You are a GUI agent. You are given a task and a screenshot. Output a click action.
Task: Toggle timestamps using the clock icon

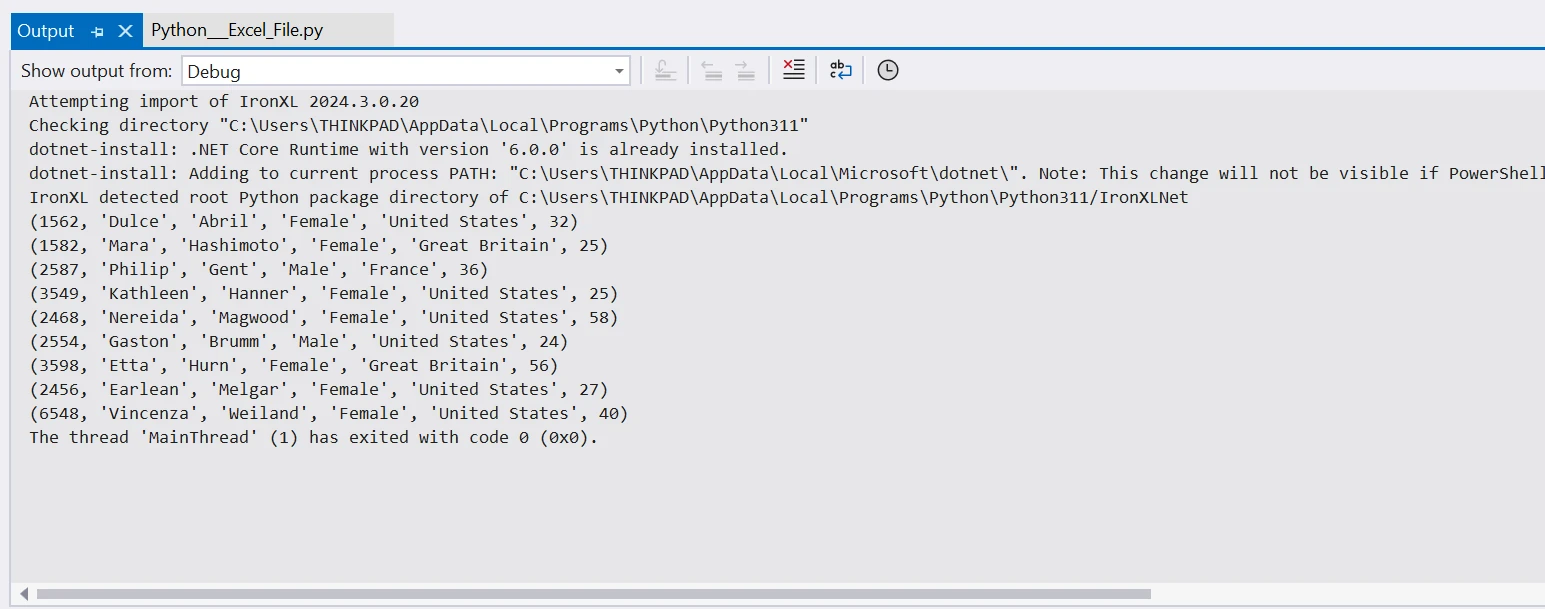(887, 70)
